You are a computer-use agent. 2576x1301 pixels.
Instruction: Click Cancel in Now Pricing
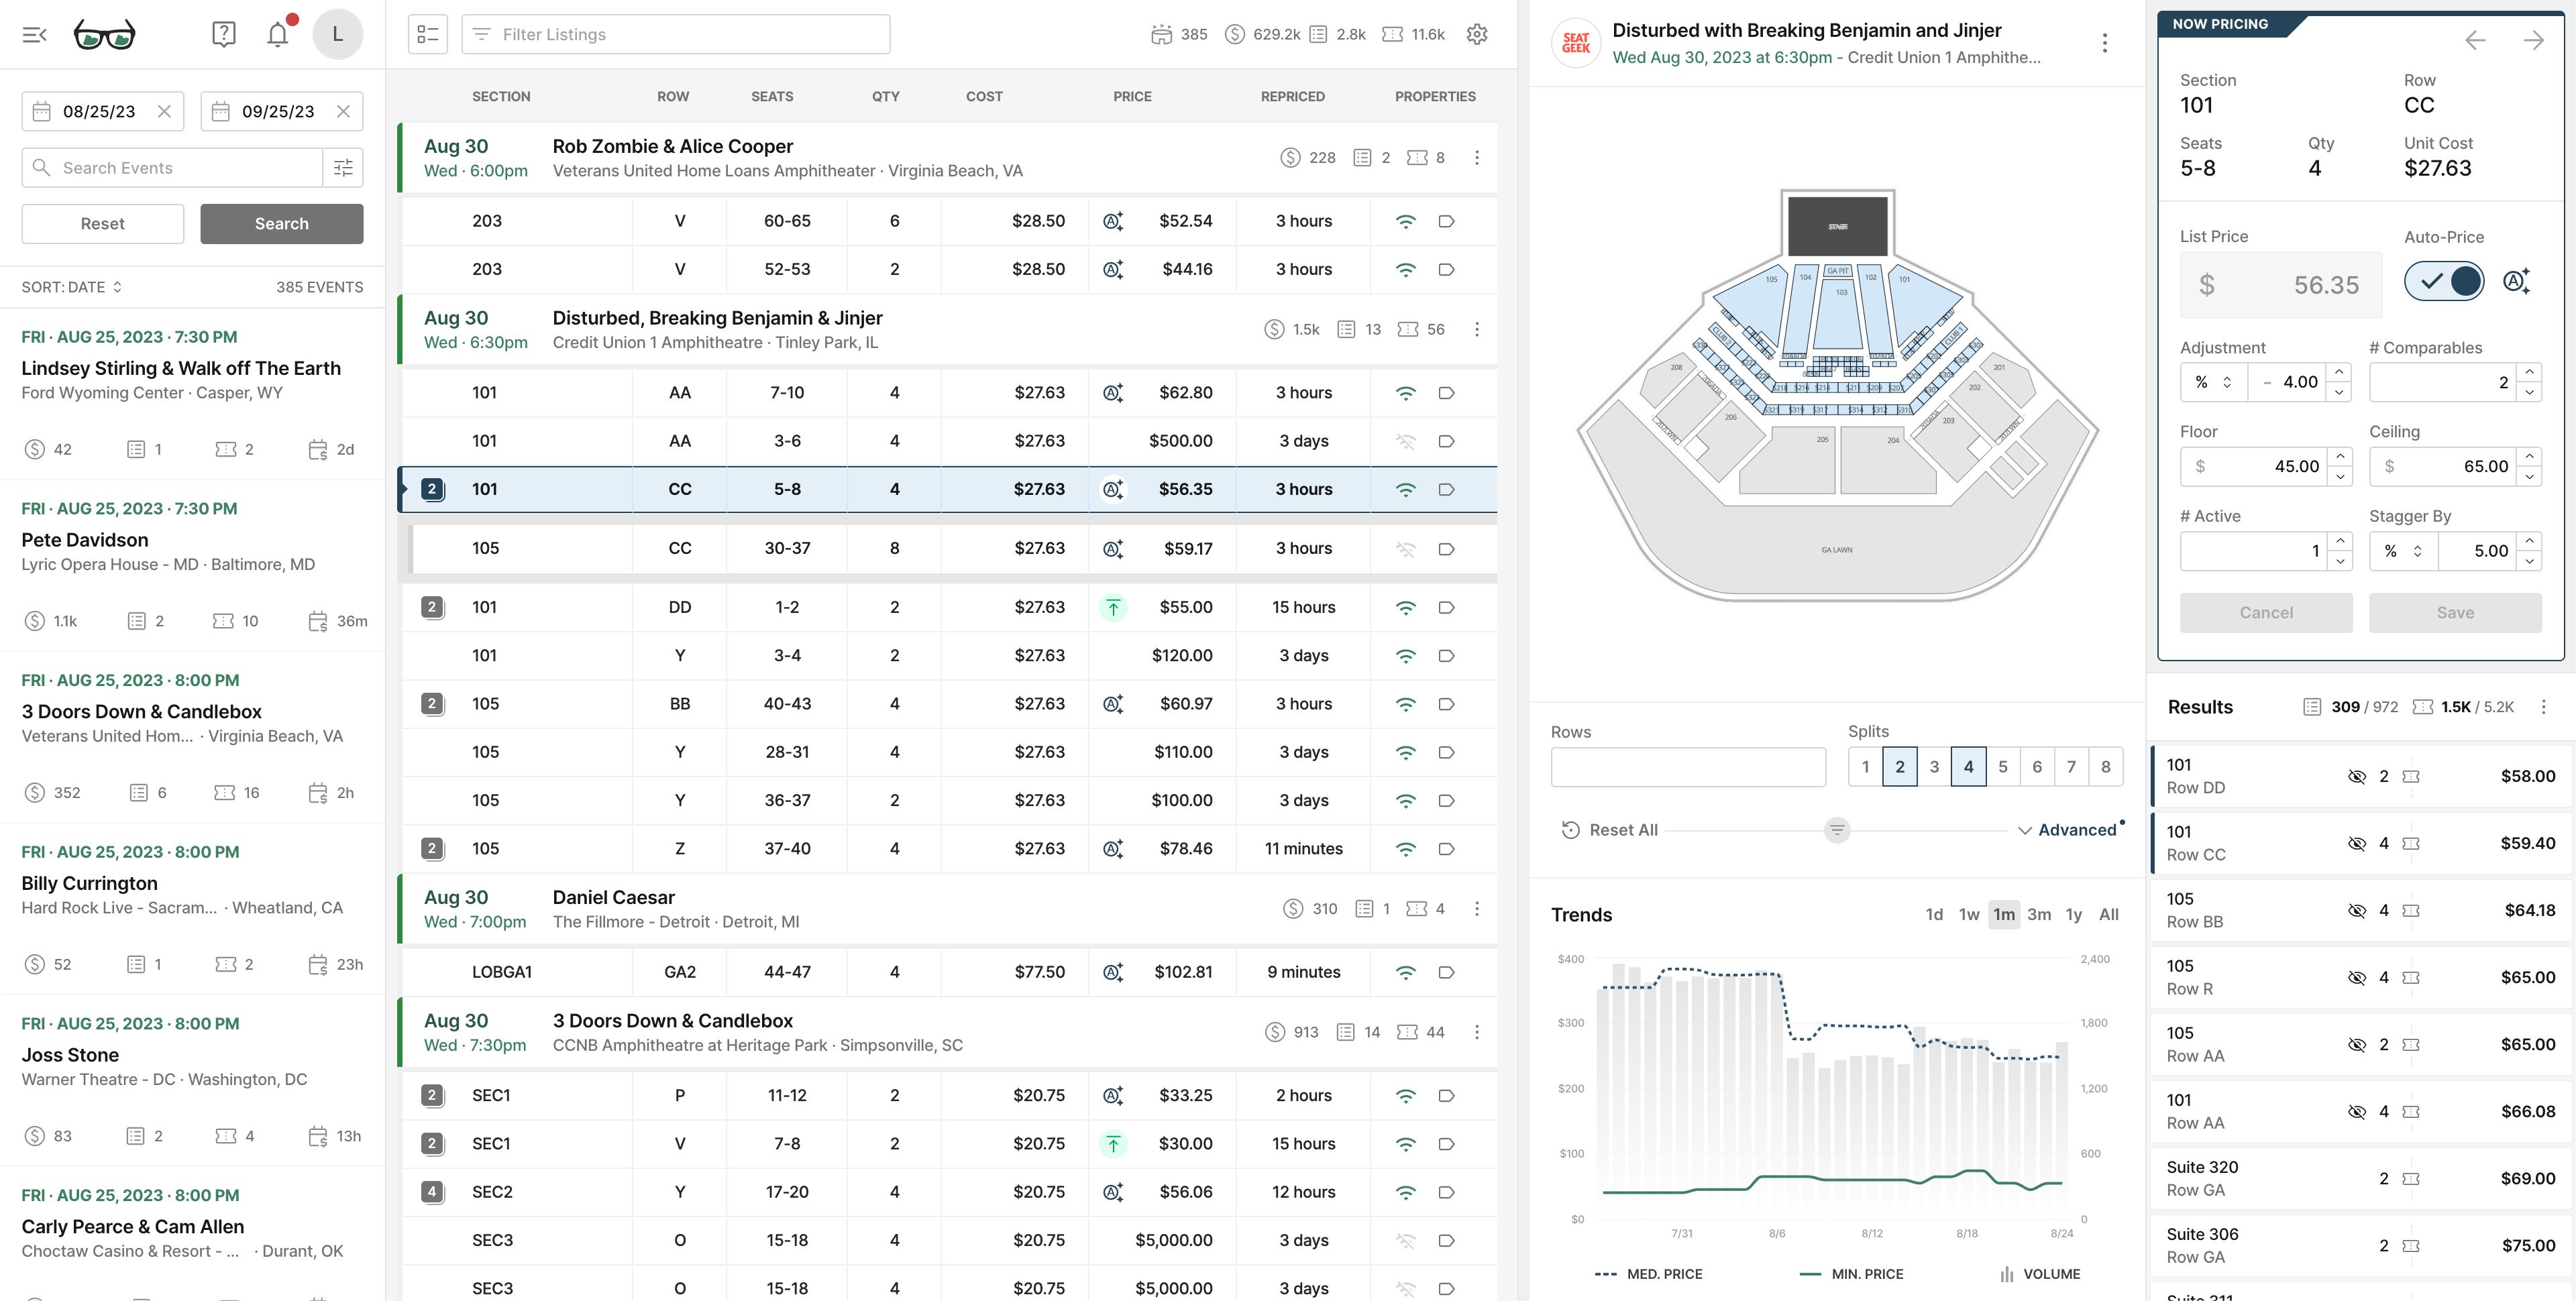[2266, 613]
